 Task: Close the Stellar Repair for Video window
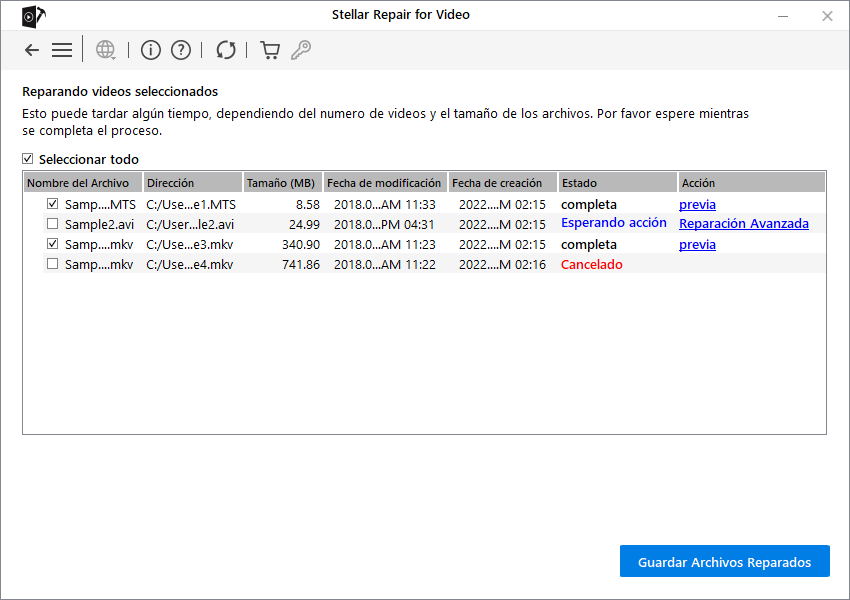click(x=827, y=16)
